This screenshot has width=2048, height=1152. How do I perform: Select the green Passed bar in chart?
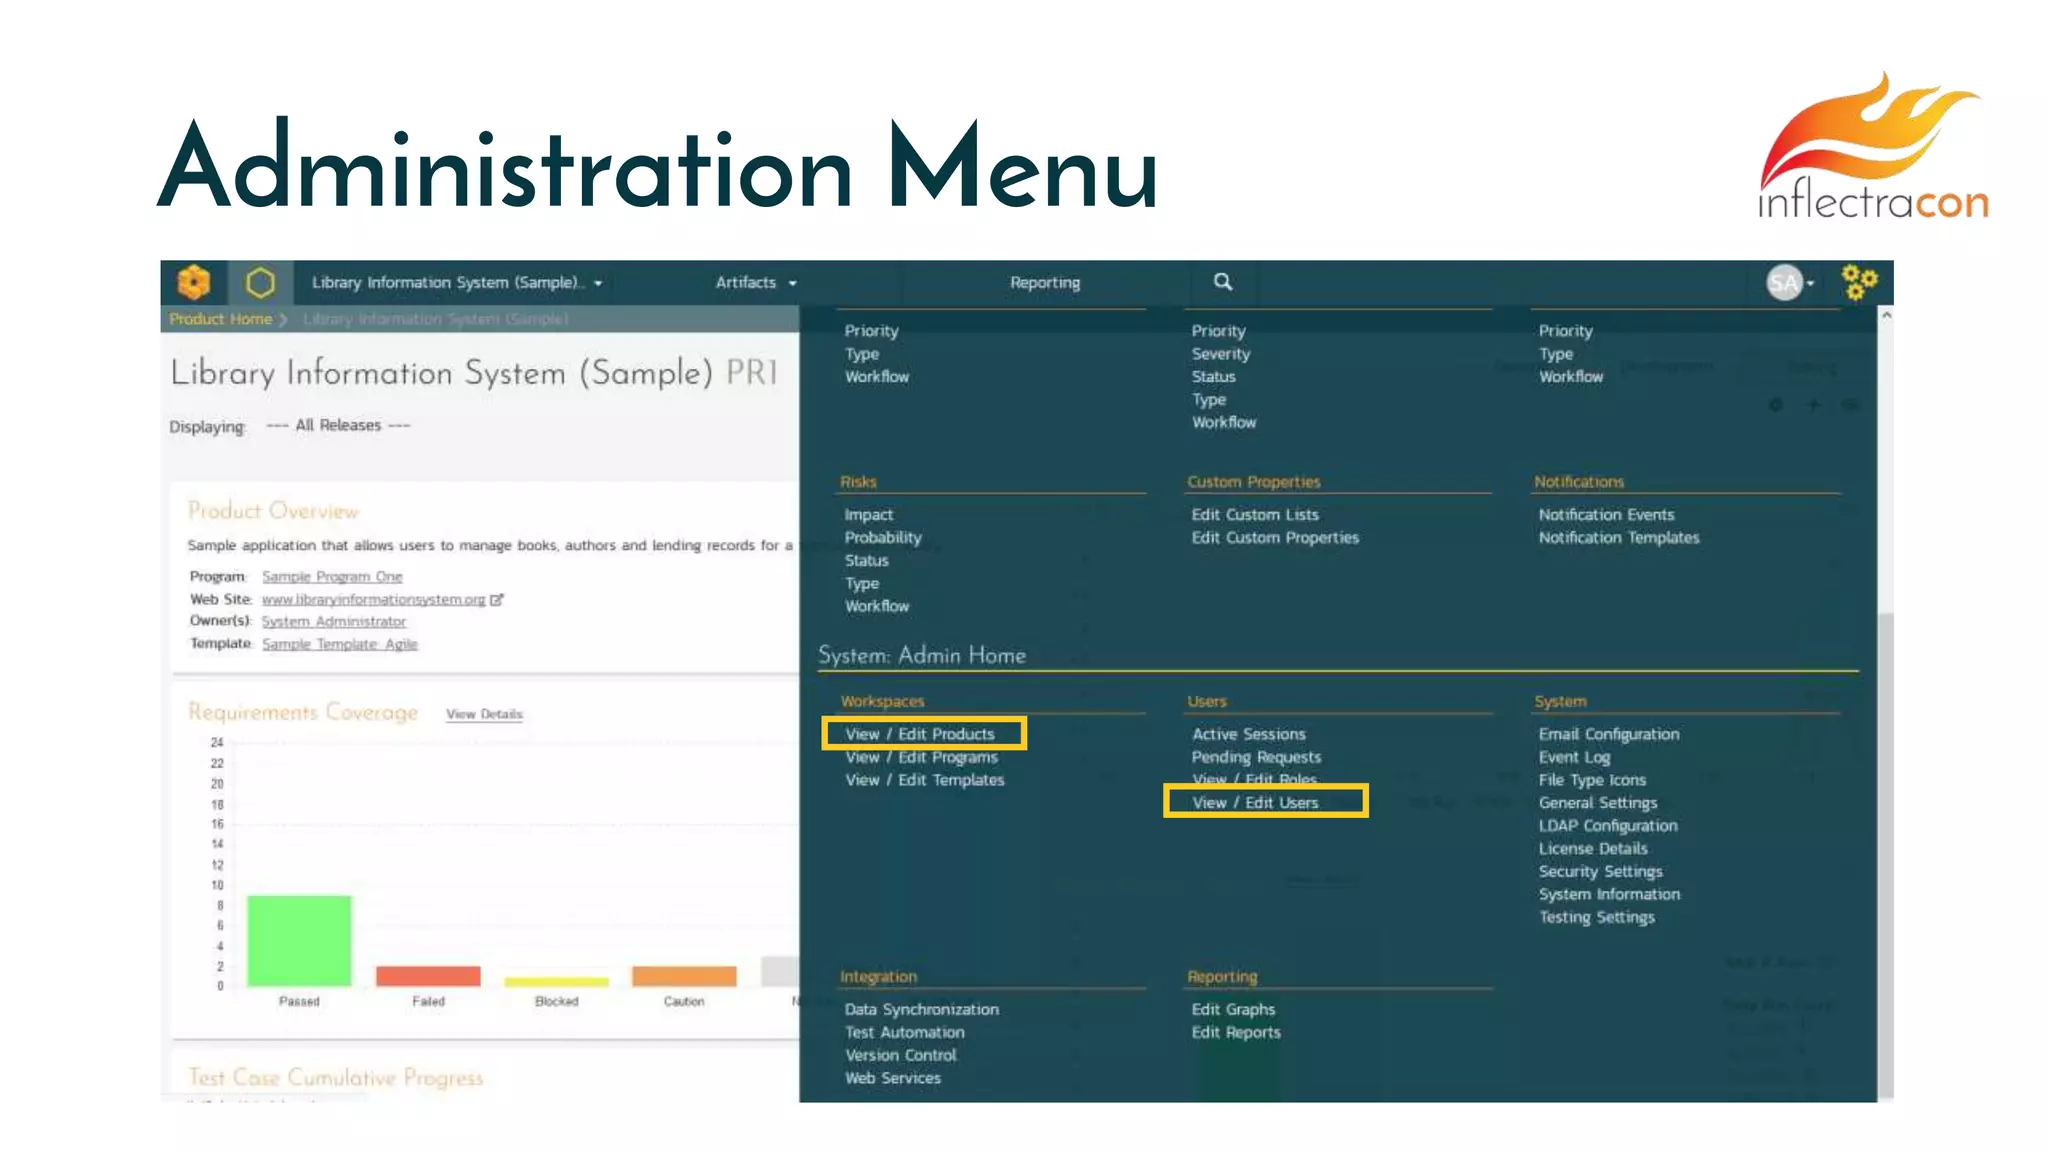[299, 941]
